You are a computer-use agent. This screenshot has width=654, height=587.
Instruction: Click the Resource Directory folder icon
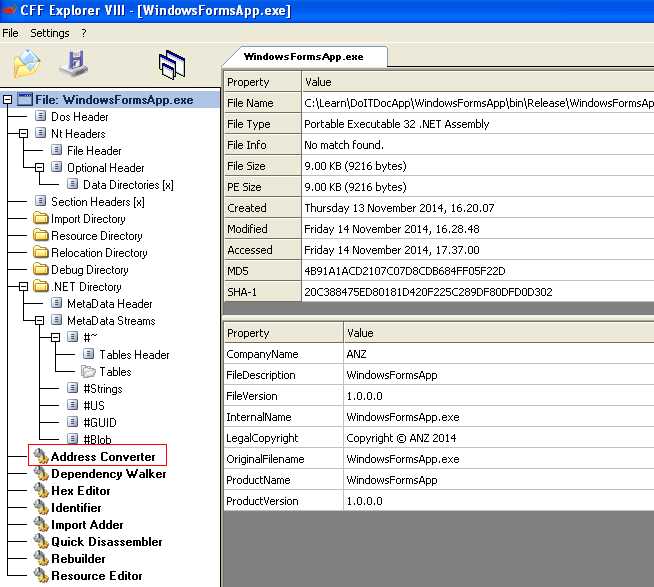tap(41, 236)
